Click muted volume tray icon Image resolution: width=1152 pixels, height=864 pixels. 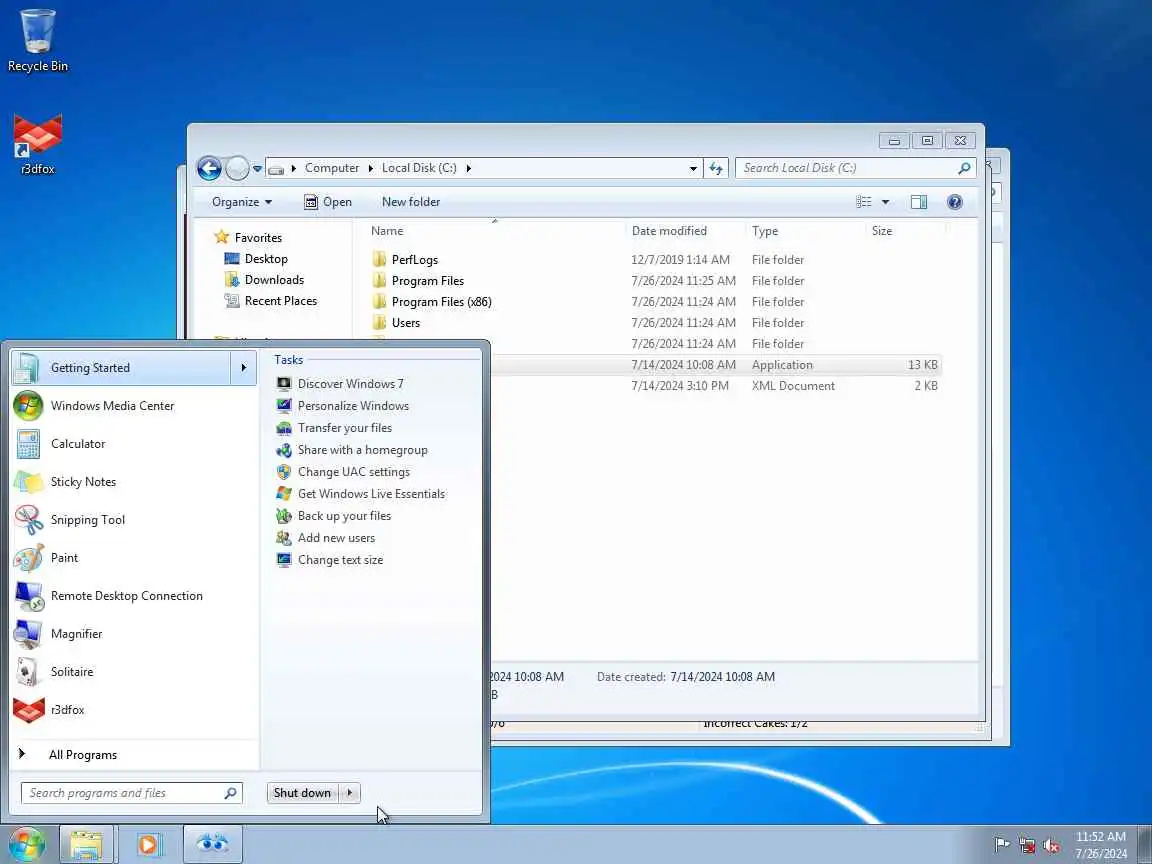pos(1051,845)
